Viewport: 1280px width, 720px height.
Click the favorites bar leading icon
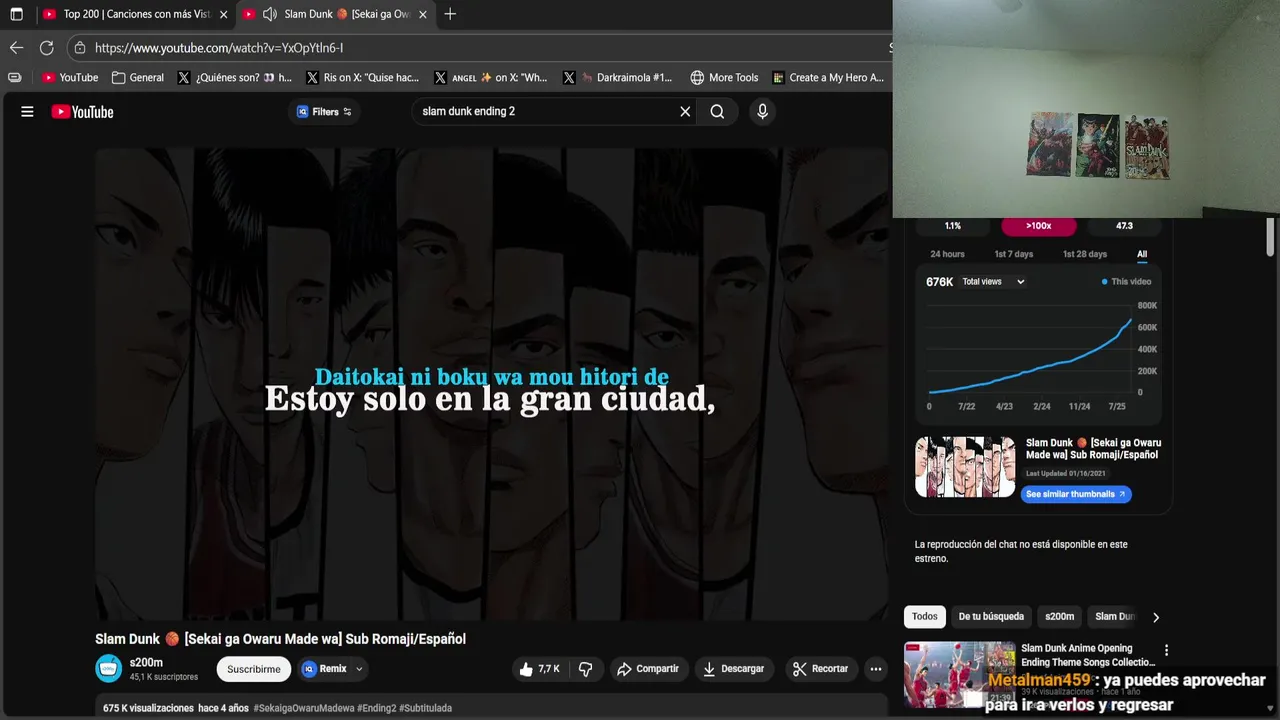pyautogui.click(x=14, y=77)
